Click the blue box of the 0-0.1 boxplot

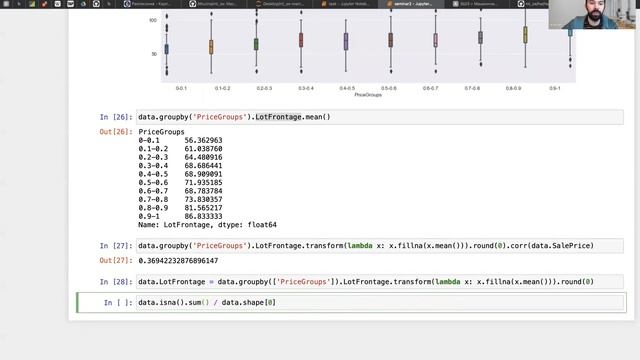tap(167, 49)
